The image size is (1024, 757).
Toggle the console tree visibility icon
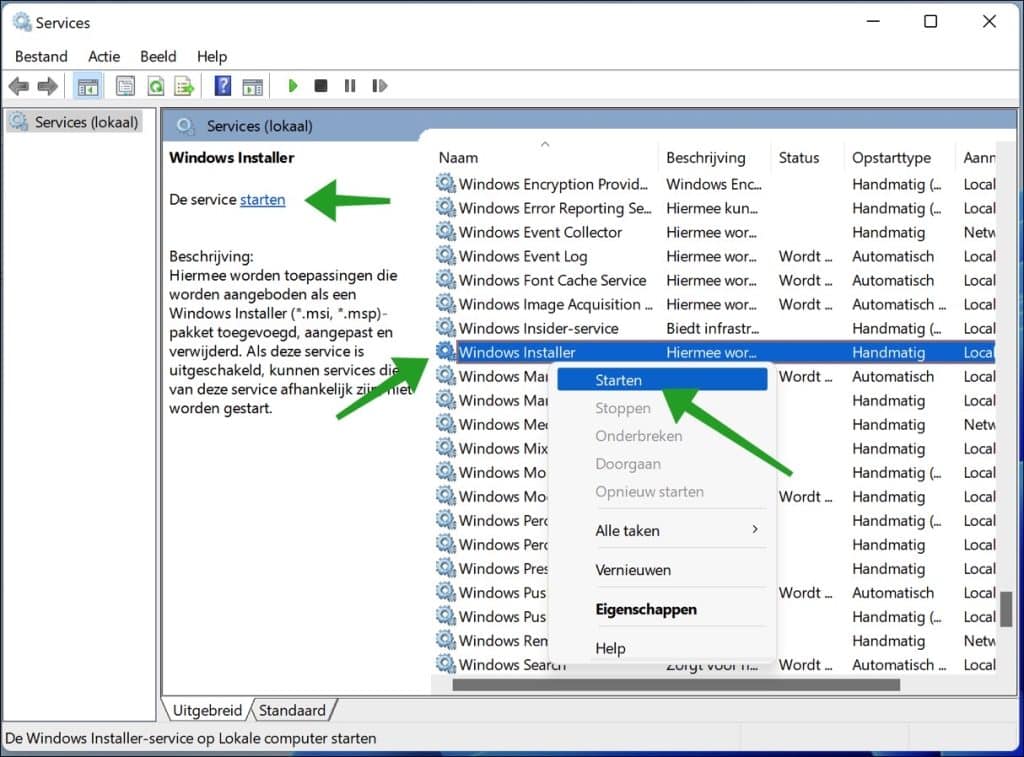pos(88,85)
